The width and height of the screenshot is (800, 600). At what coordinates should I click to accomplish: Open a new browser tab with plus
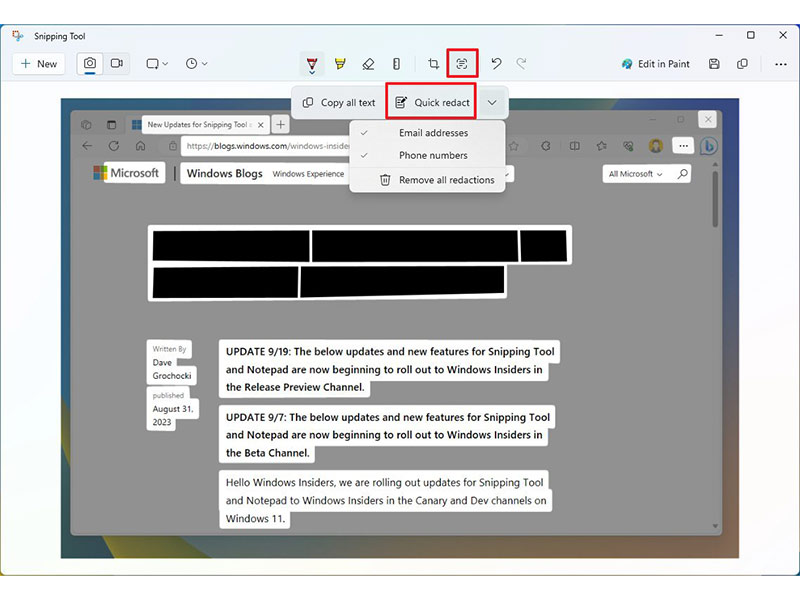click(280, 124)
